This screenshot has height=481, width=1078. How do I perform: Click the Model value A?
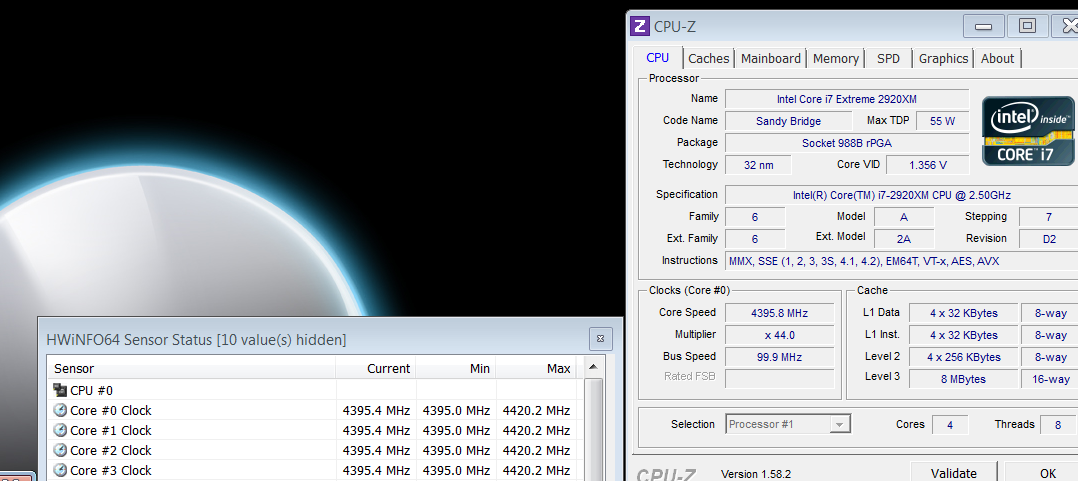(x=903, y=217)
